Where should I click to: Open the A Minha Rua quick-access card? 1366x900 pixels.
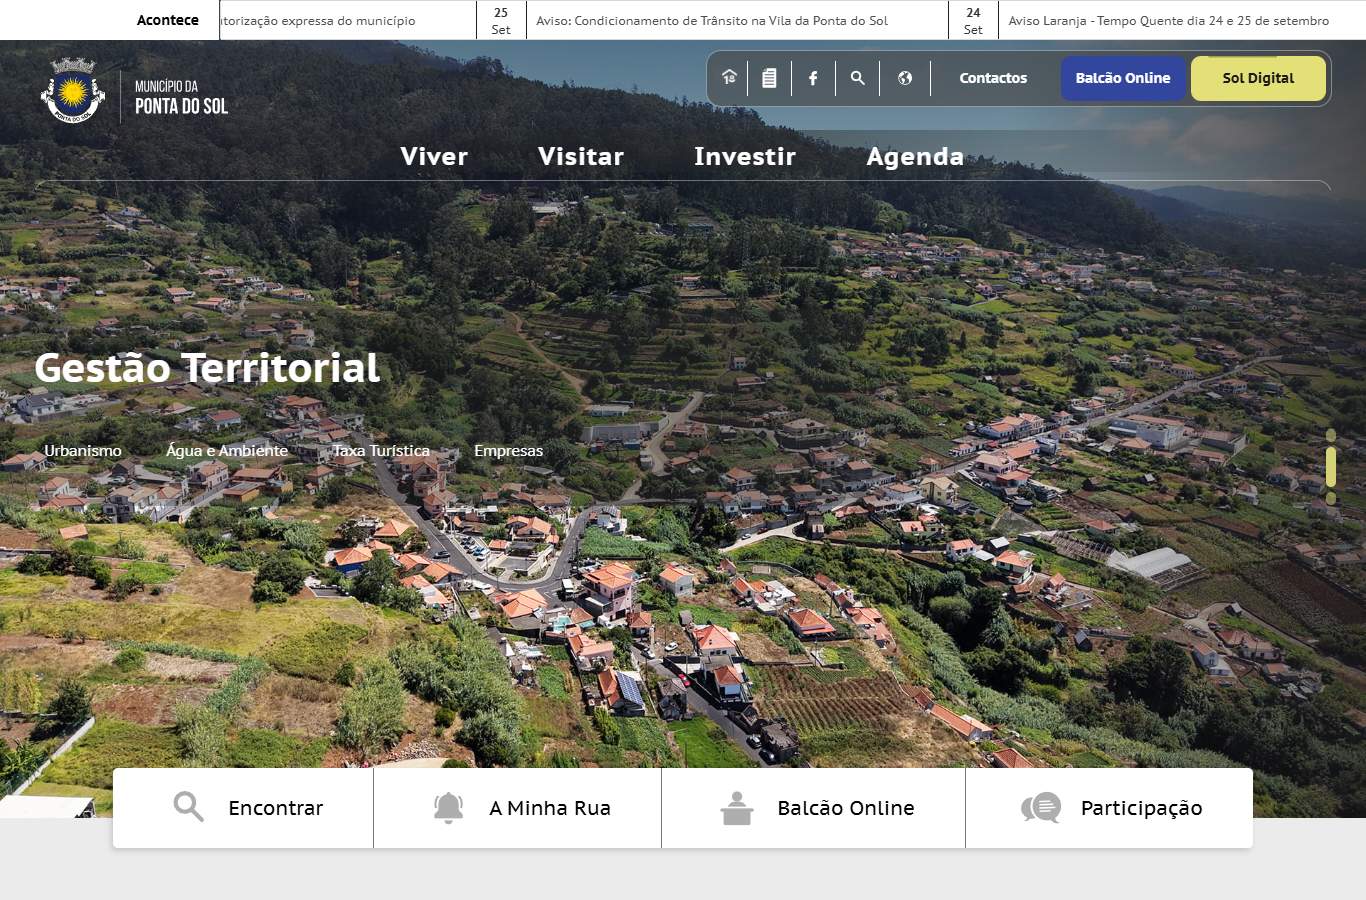coord(518,808)
